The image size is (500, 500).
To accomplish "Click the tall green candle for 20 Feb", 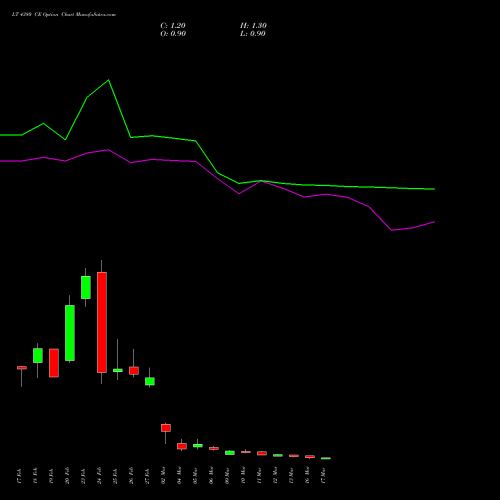I will 70,333.
